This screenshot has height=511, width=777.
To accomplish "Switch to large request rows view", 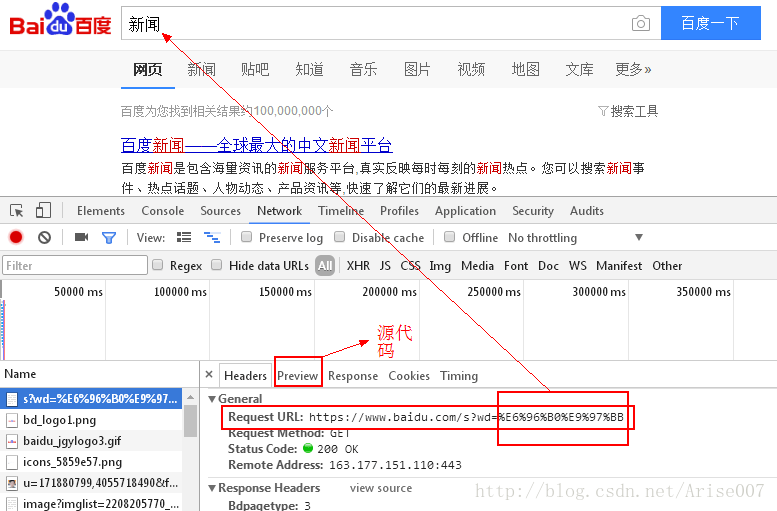I will coord(184,237).
